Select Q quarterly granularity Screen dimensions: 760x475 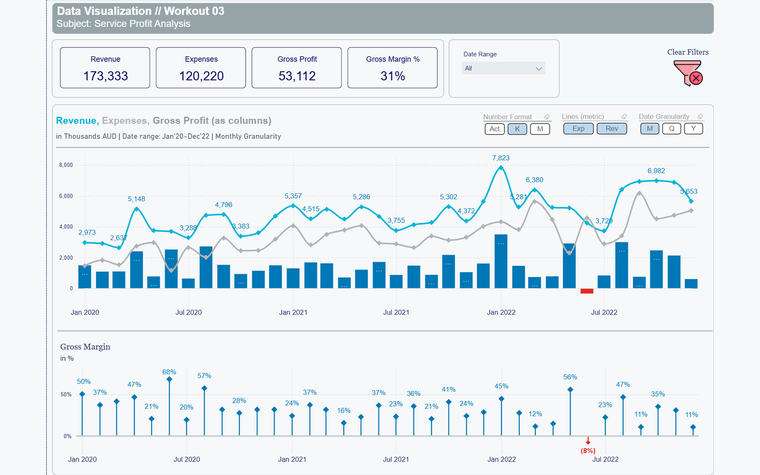671,129
